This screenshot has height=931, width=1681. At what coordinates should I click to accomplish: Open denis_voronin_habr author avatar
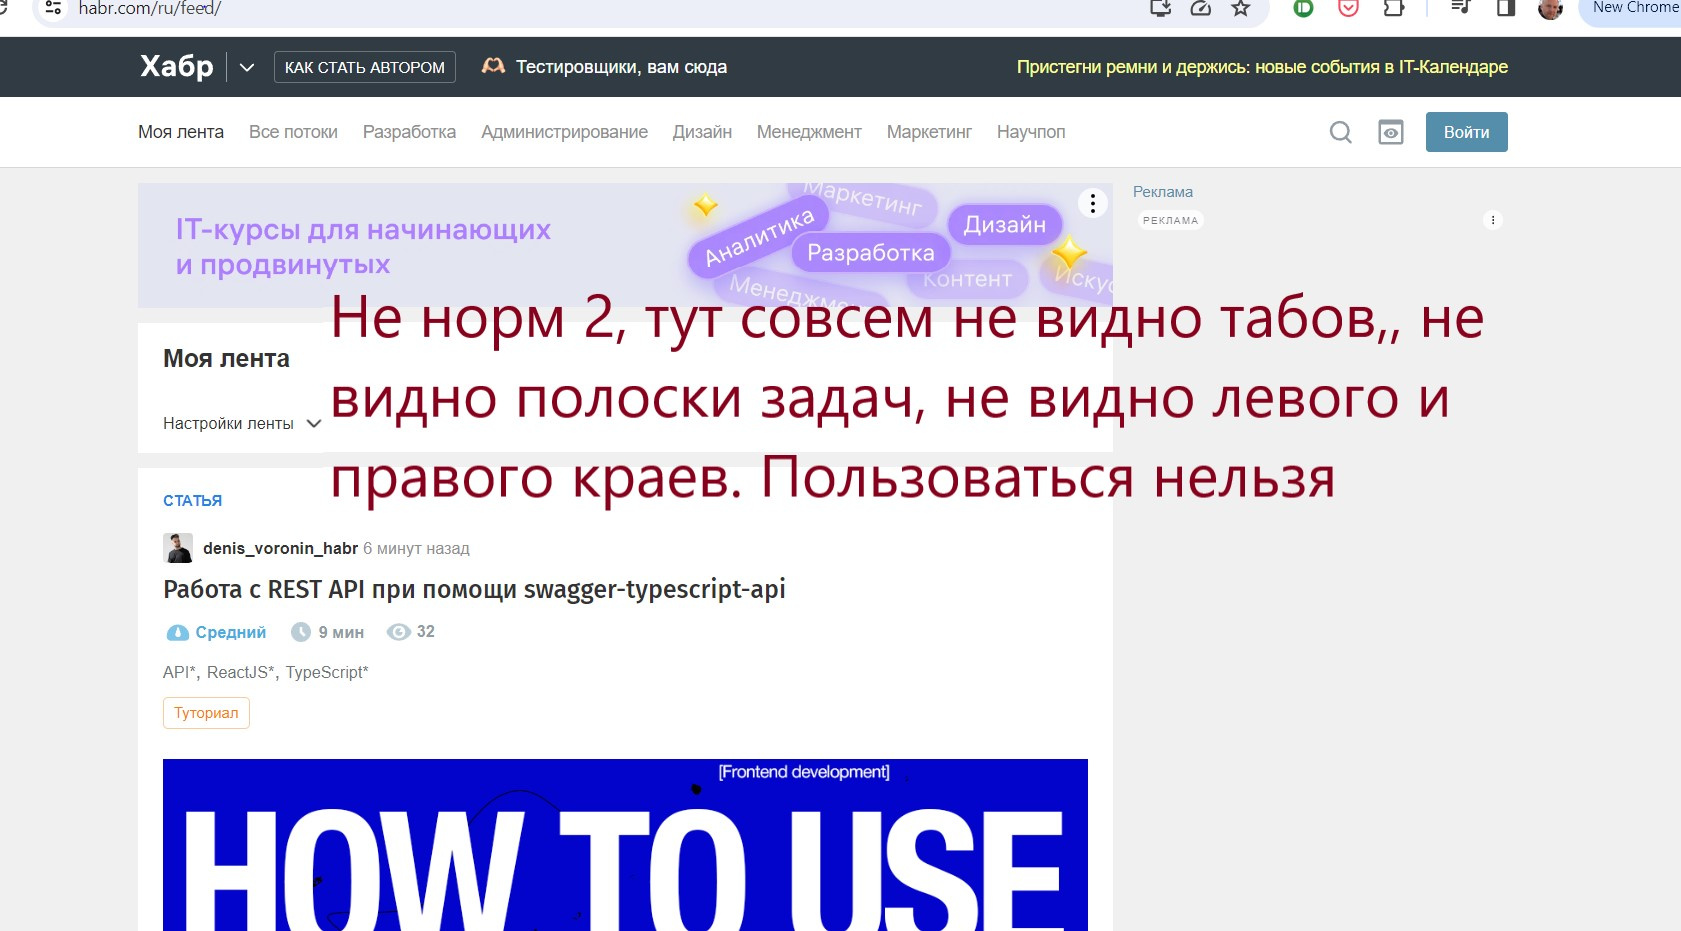[x=178, y=548]
